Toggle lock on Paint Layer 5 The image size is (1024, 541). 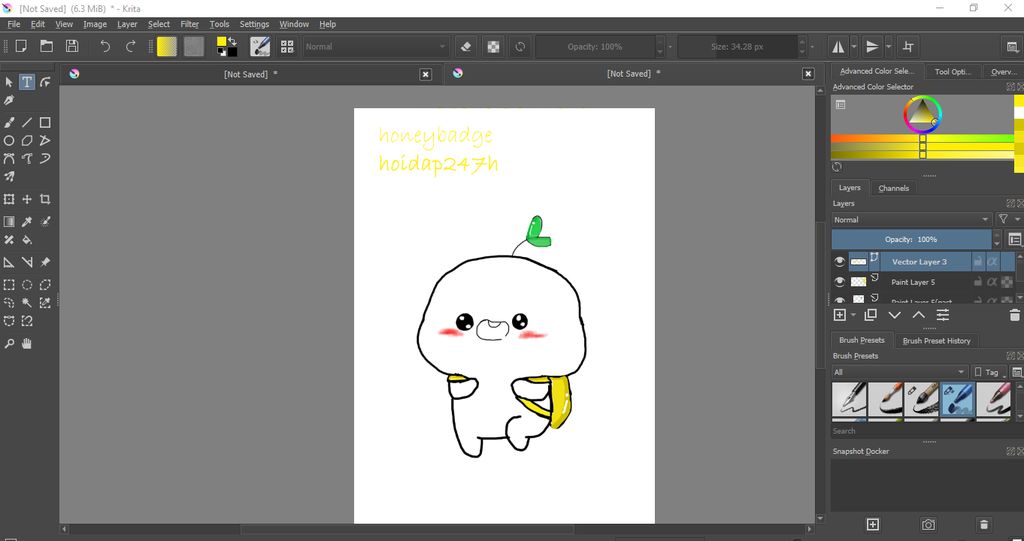978,282
